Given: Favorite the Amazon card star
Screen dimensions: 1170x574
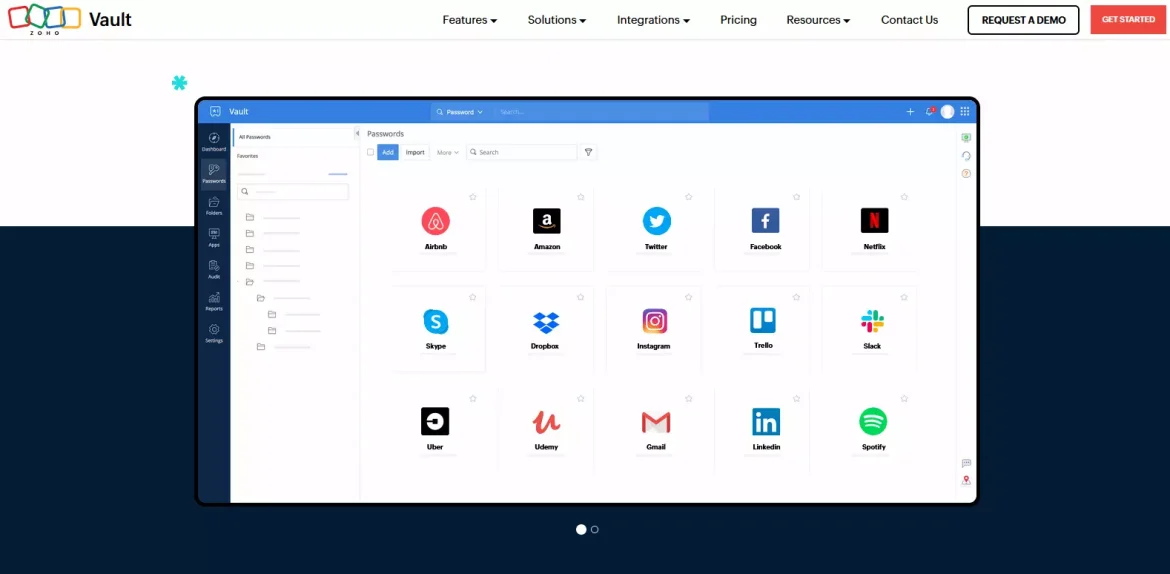Looking at the screenshot, I should [x=581, y=197].
